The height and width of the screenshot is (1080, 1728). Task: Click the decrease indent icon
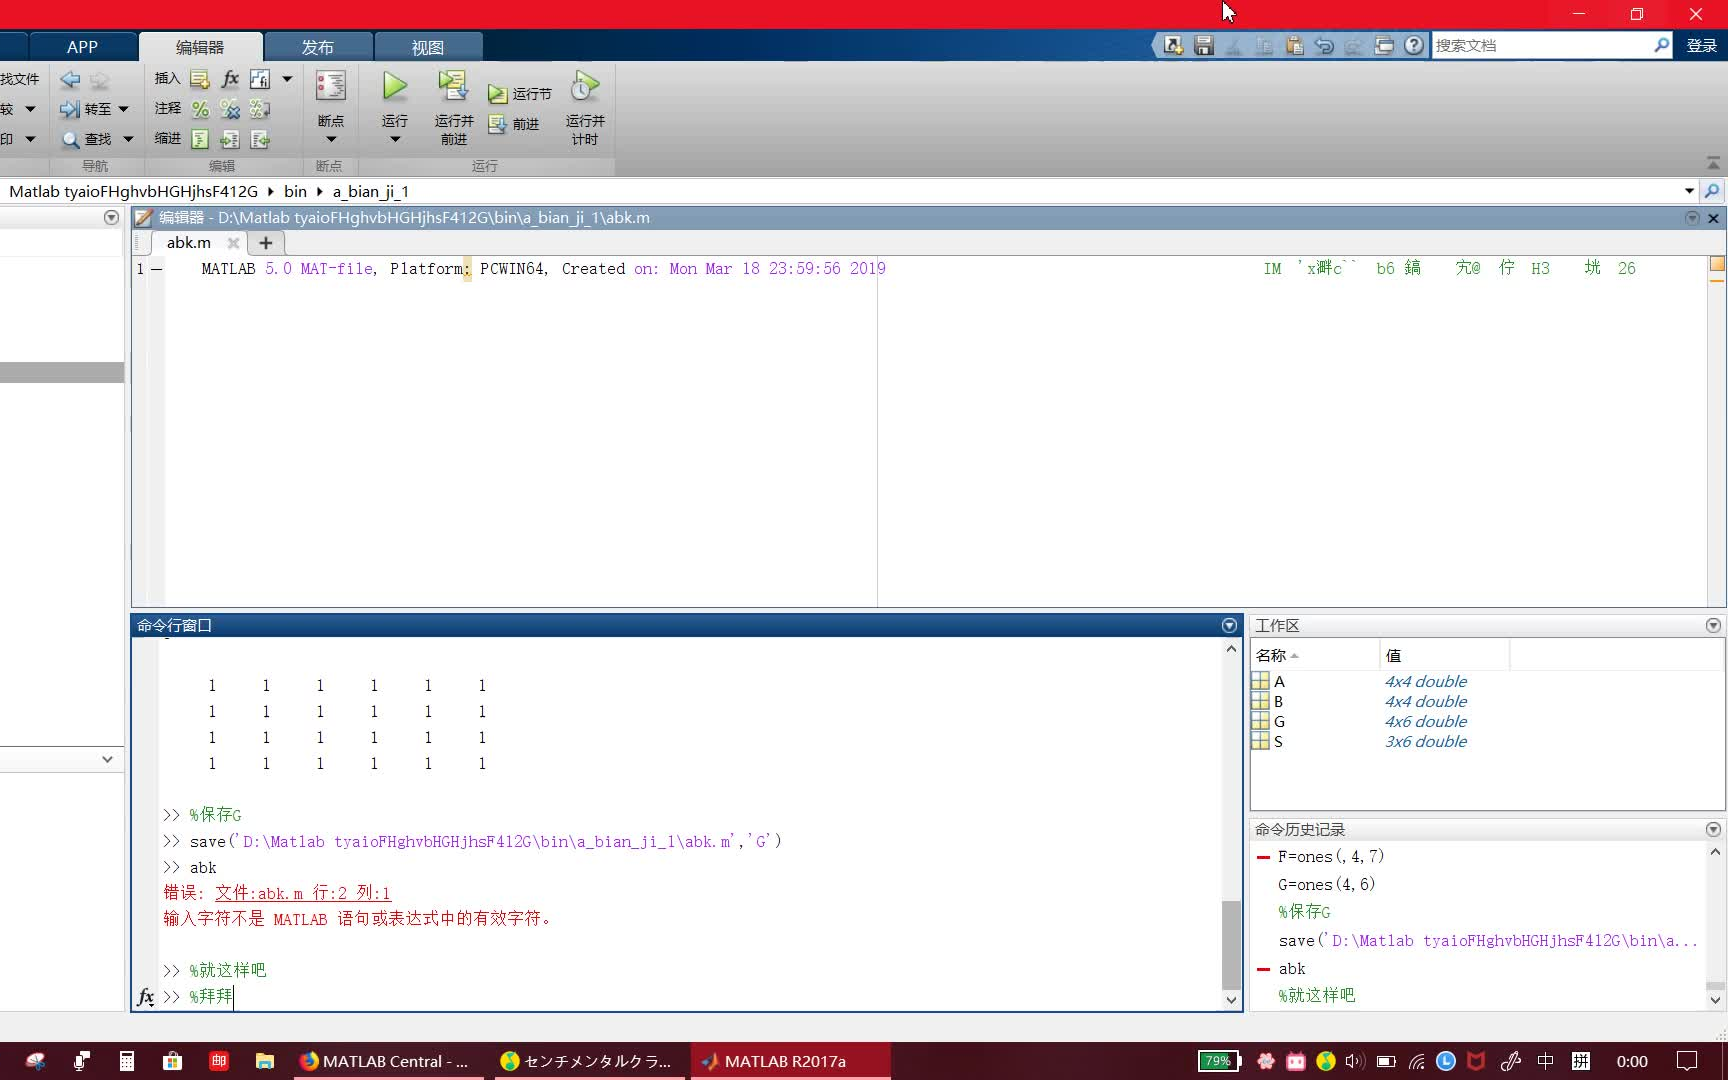[x=260, y=139]
